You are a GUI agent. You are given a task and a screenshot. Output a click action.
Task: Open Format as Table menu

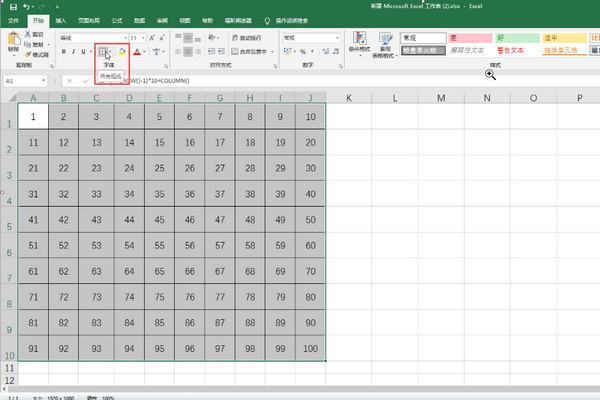tap(385, 45)
